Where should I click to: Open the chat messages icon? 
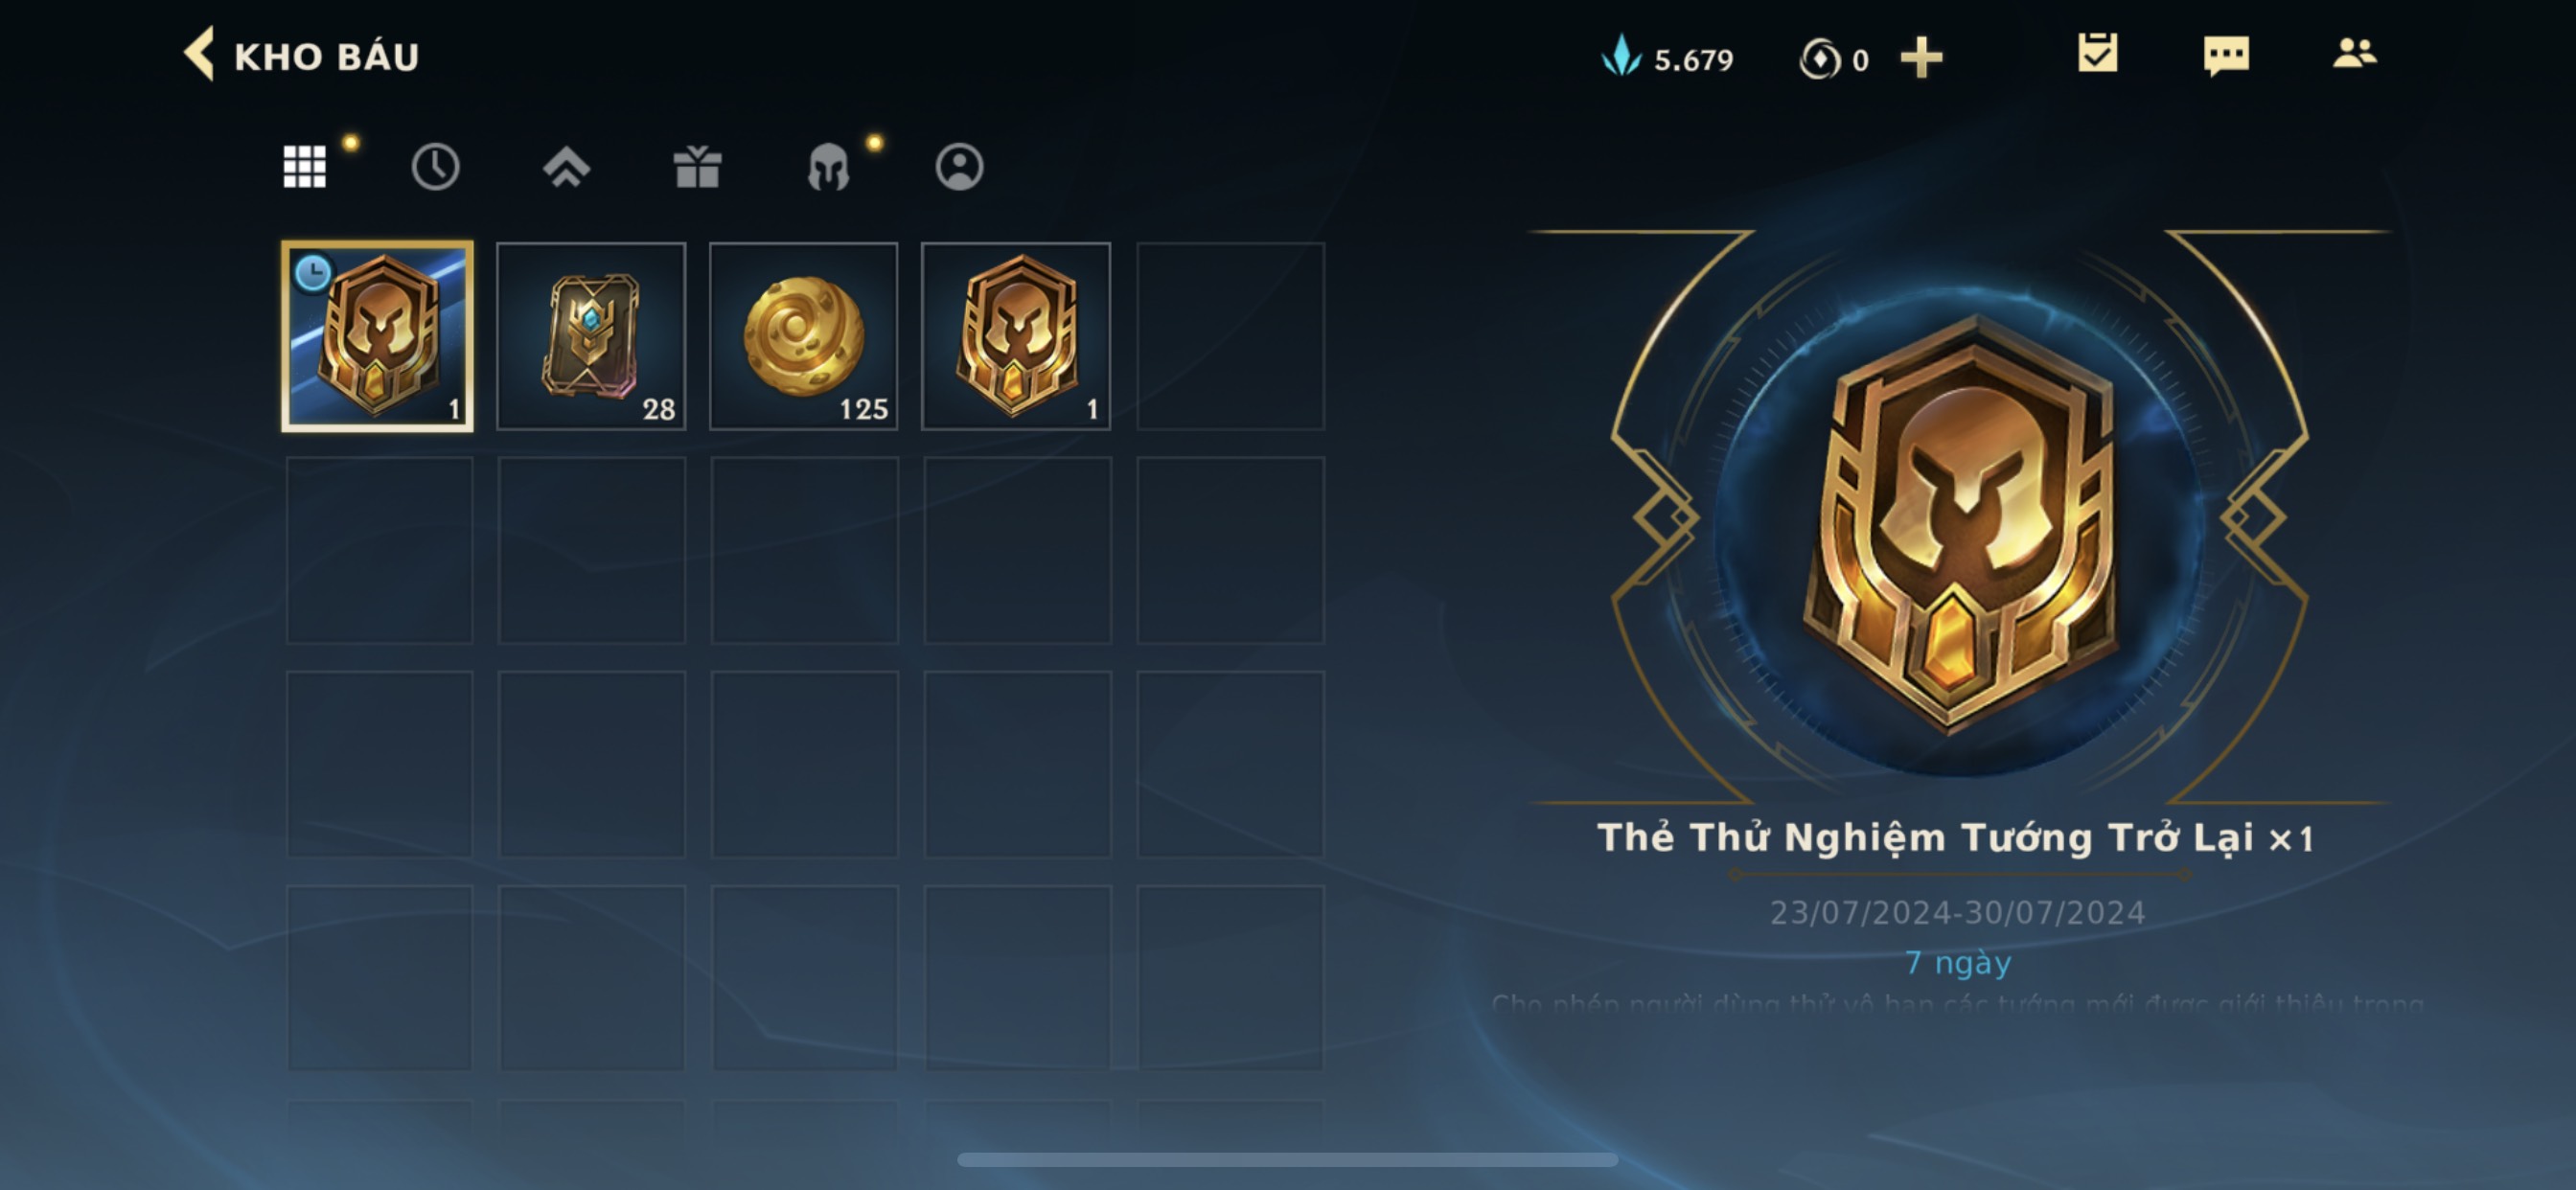[x=2226, y=55]
